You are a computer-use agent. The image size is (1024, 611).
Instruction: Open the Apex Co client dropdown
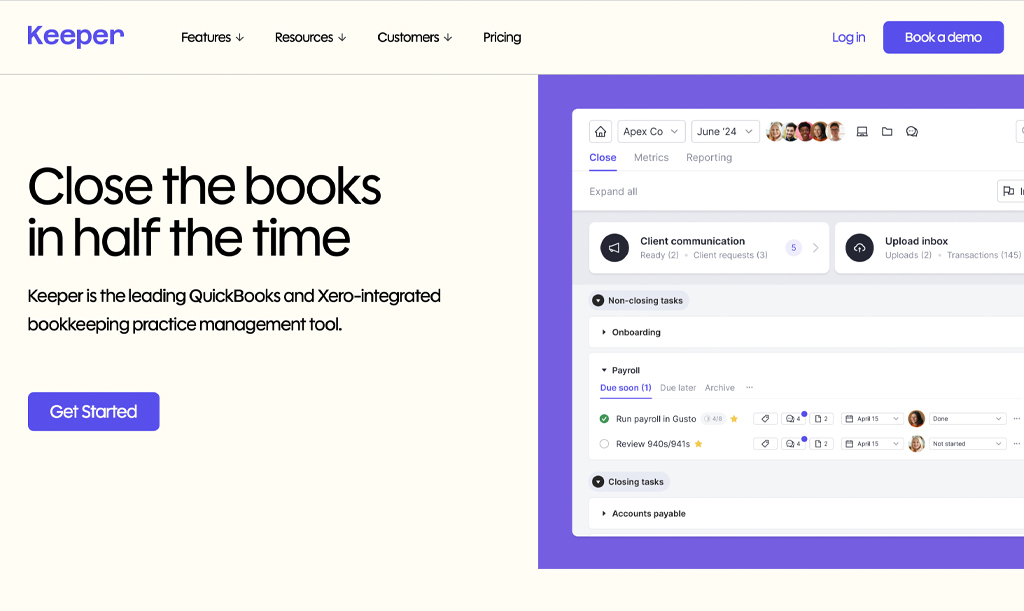651,132
